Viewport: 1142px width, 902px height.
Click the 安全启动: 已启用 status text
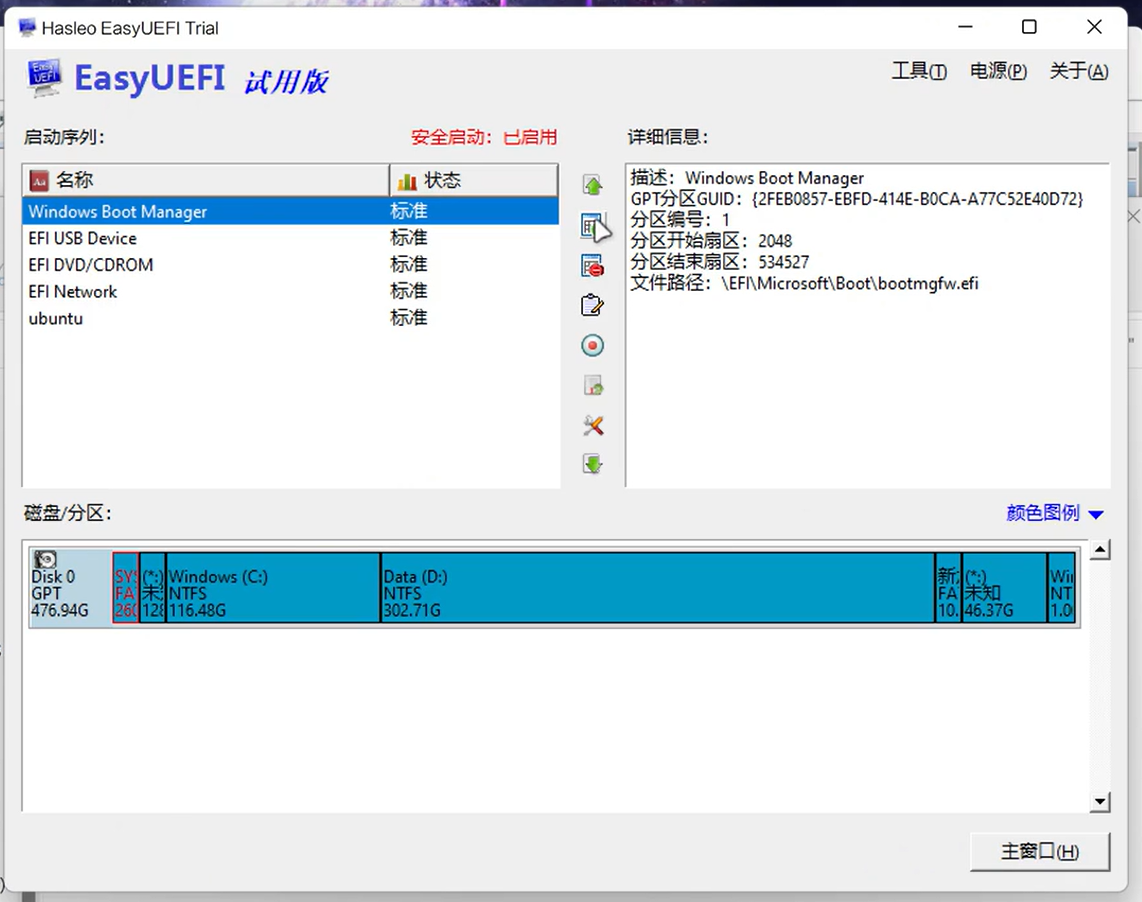click(x=484, y=137)
